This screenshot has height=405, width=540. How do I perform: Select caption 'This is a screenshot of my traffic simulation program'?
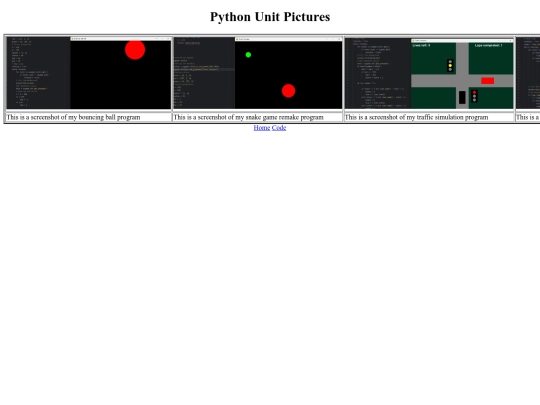pos(416,117)
